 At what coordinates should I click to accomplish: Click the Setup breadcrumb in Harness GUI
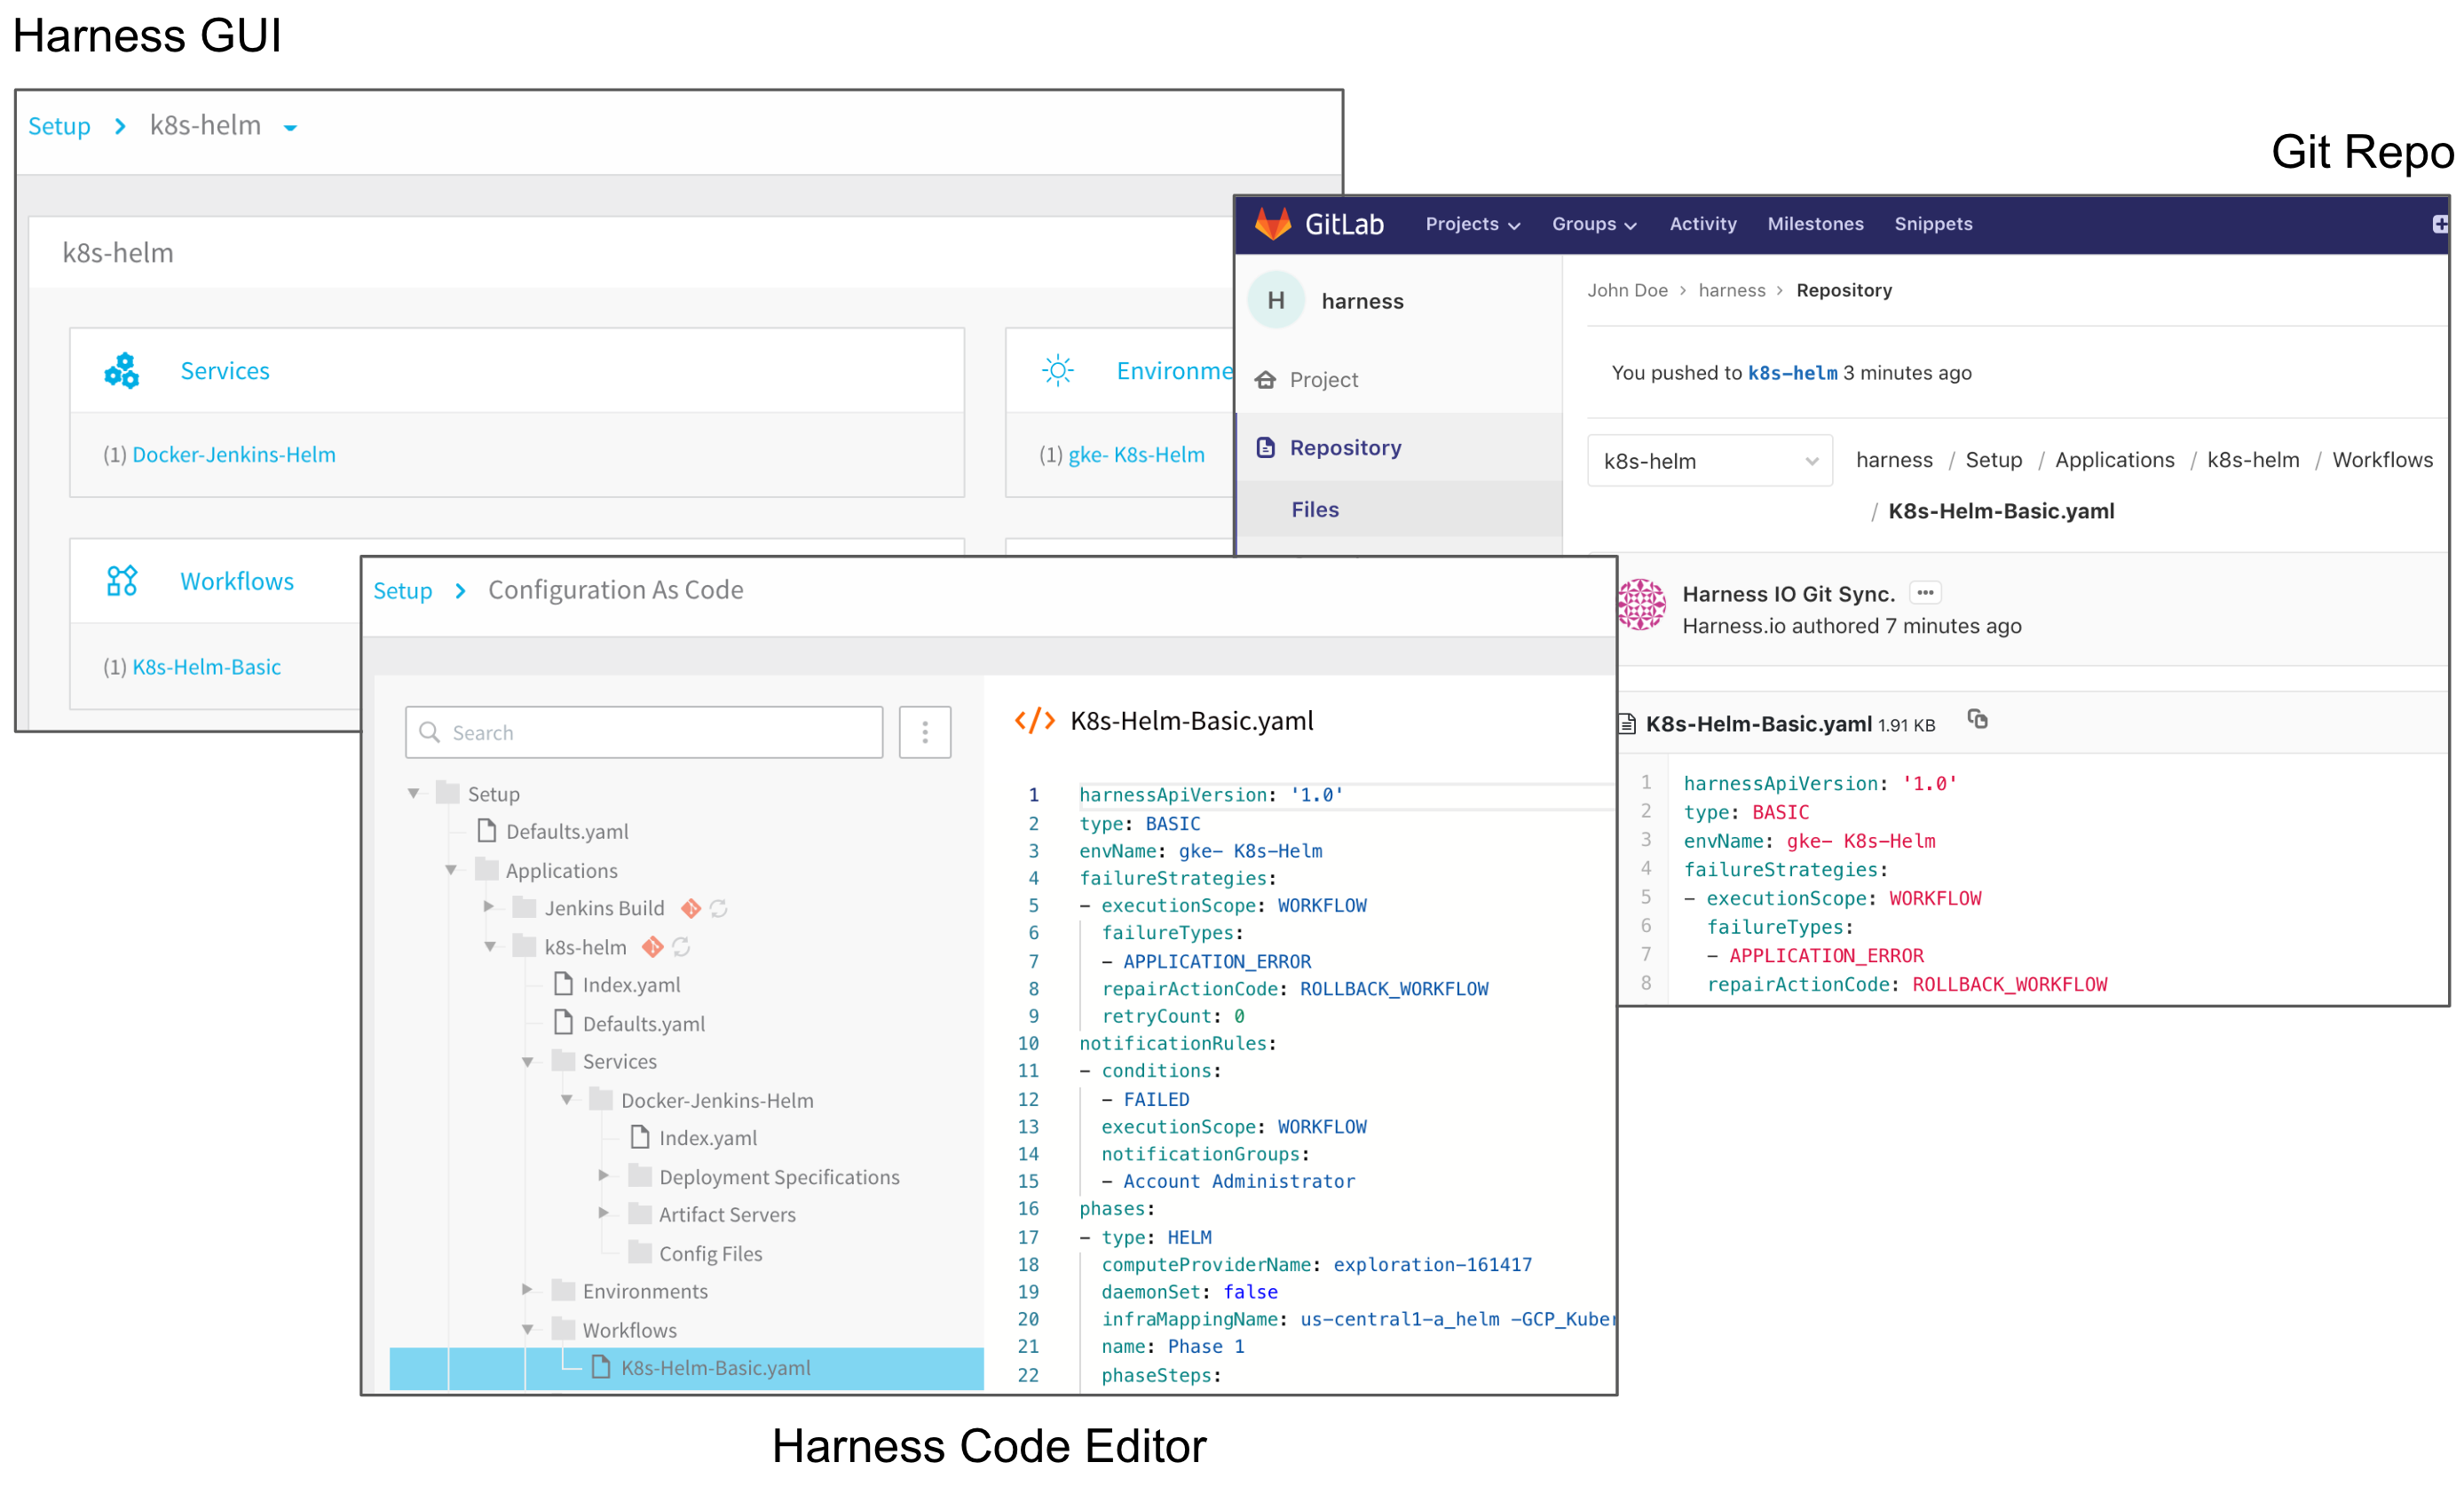pos(59,126)
